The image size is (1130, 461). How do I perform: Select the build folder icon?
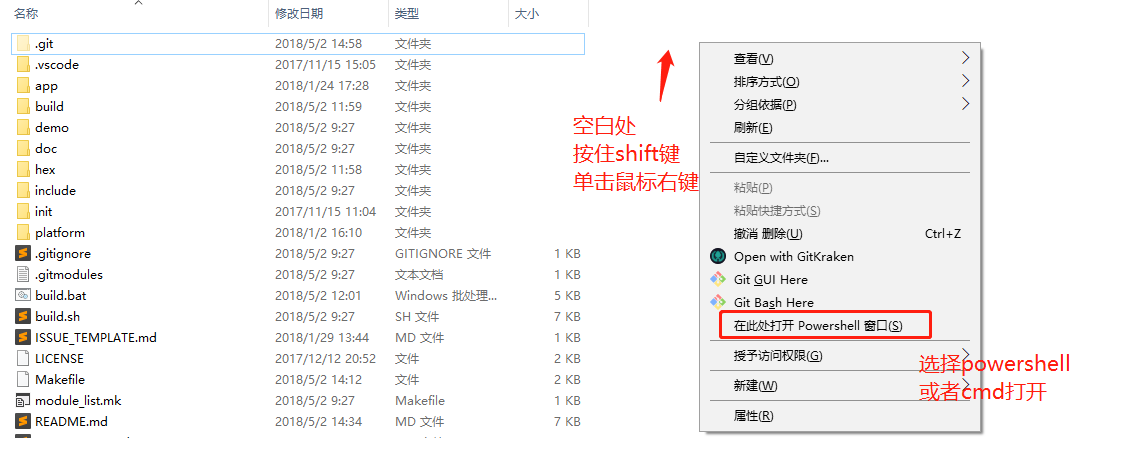(22, 107)
